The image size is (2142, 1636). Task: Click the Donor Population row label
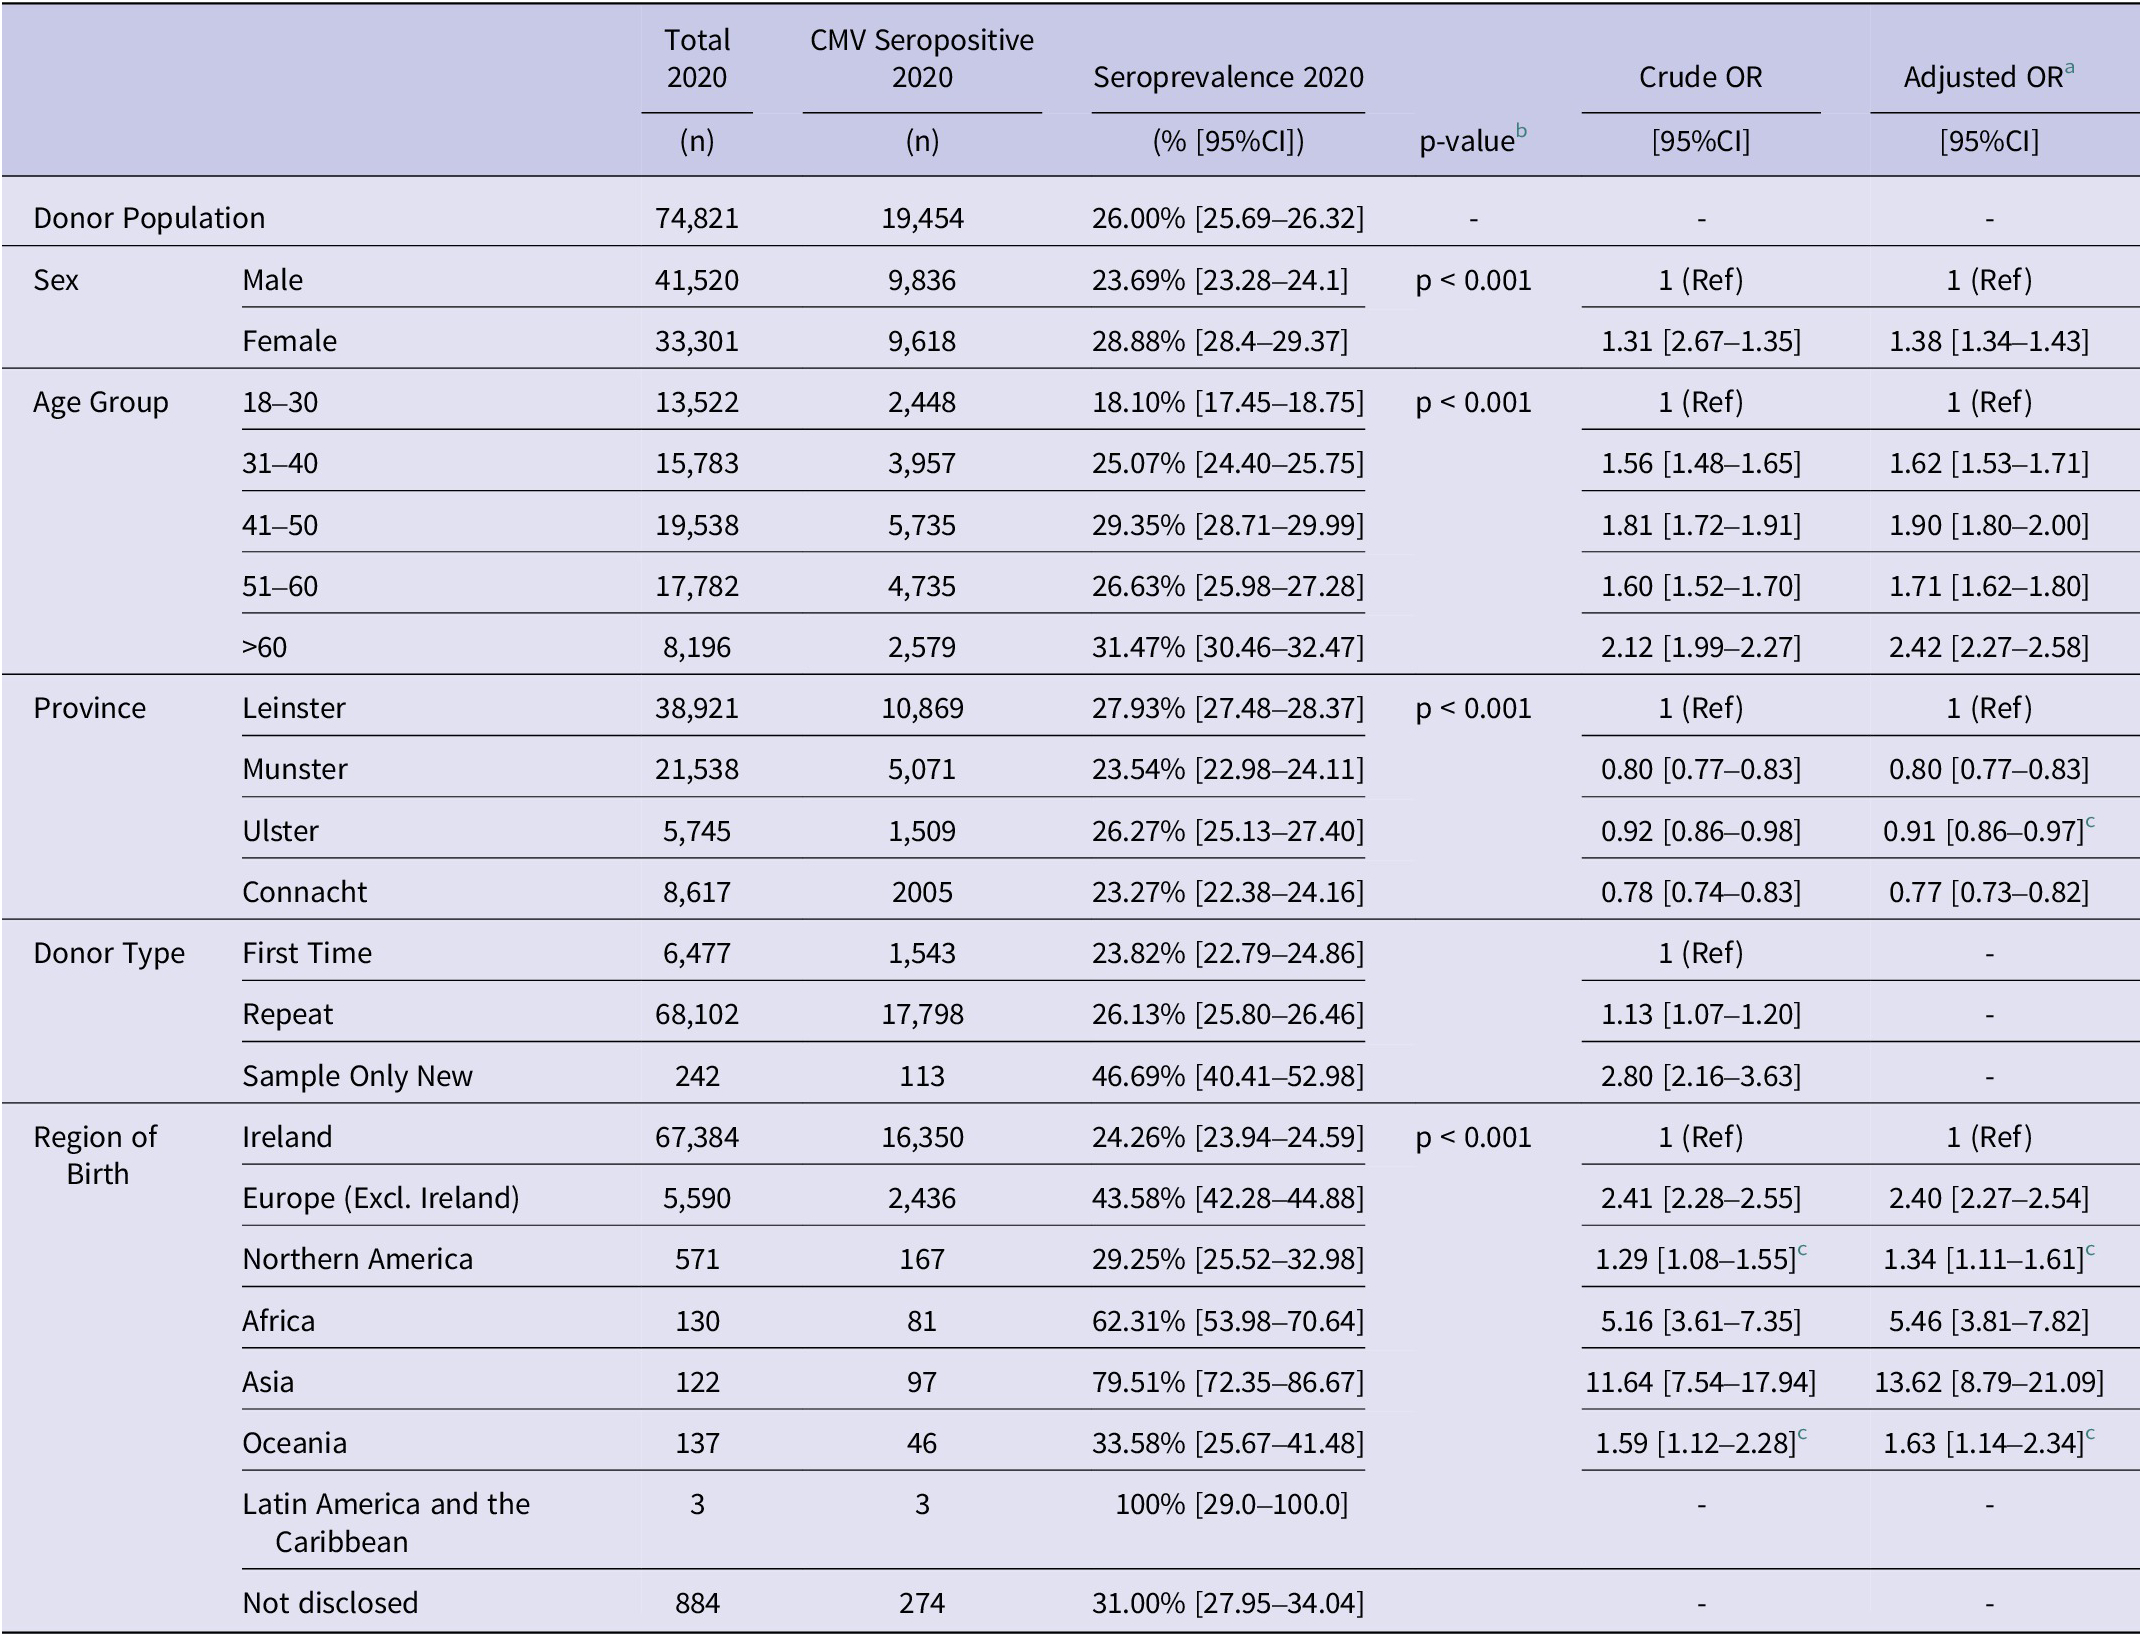pos(149,218)
